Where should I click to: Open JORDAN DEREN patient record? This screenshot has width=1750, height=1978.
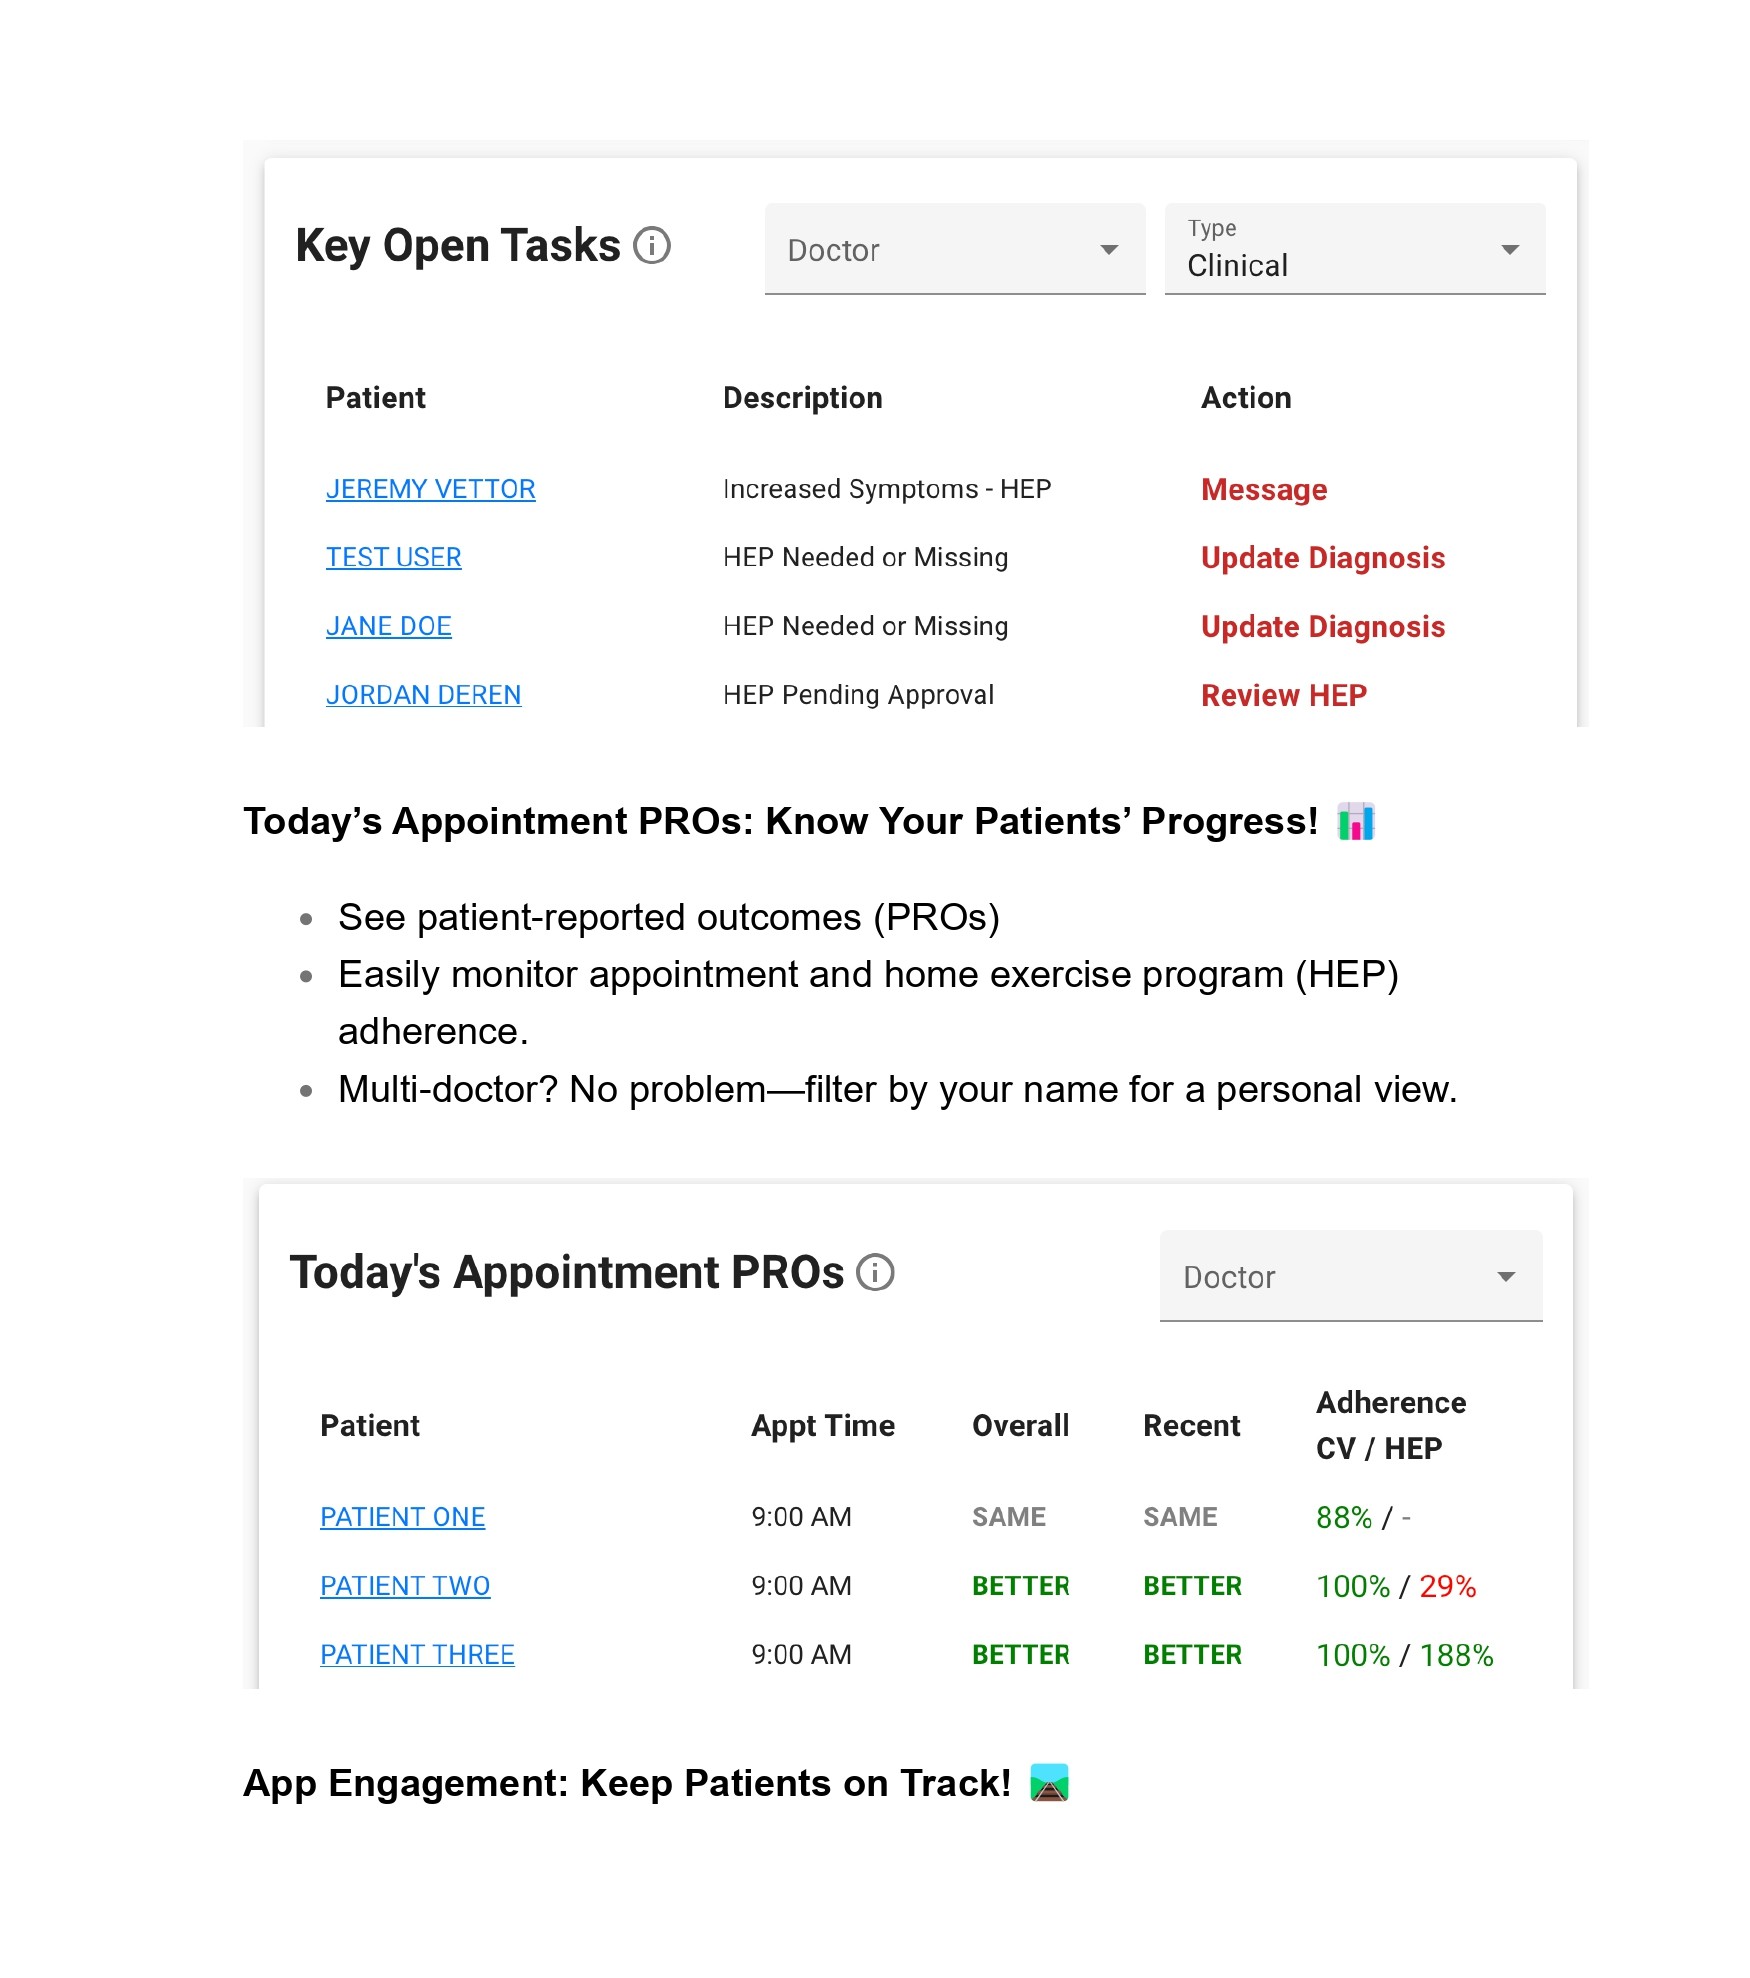423,695
